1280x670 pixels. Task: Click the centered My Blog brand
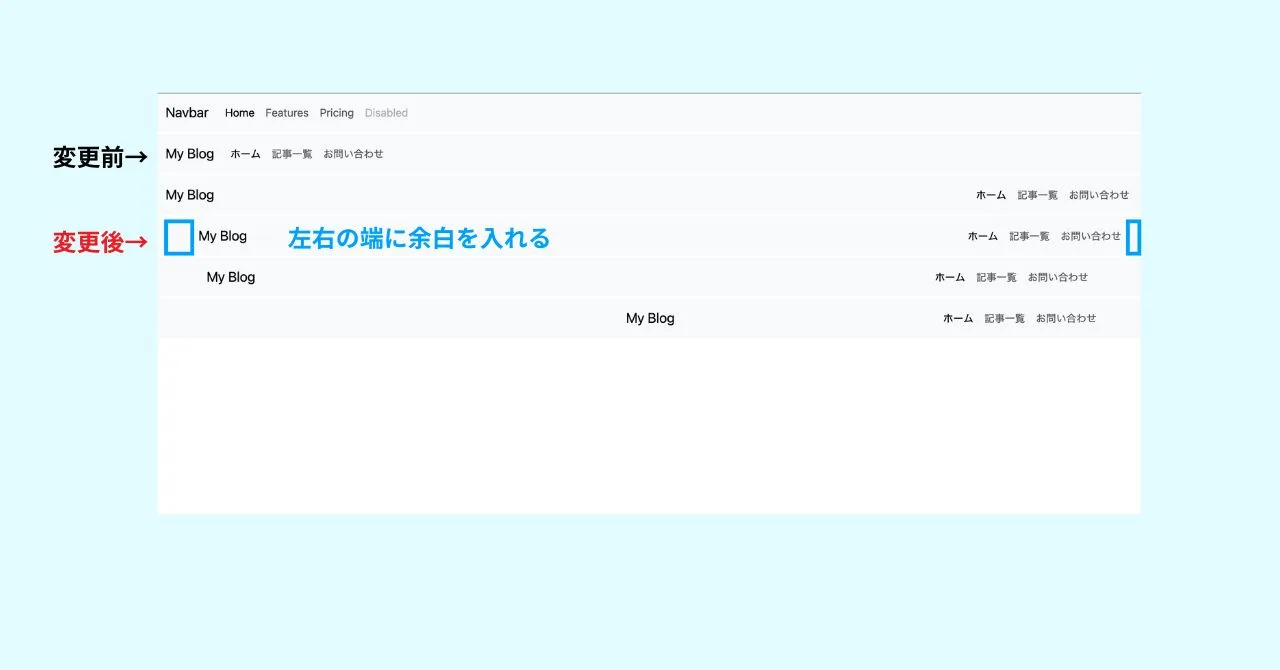pos(650,318)
